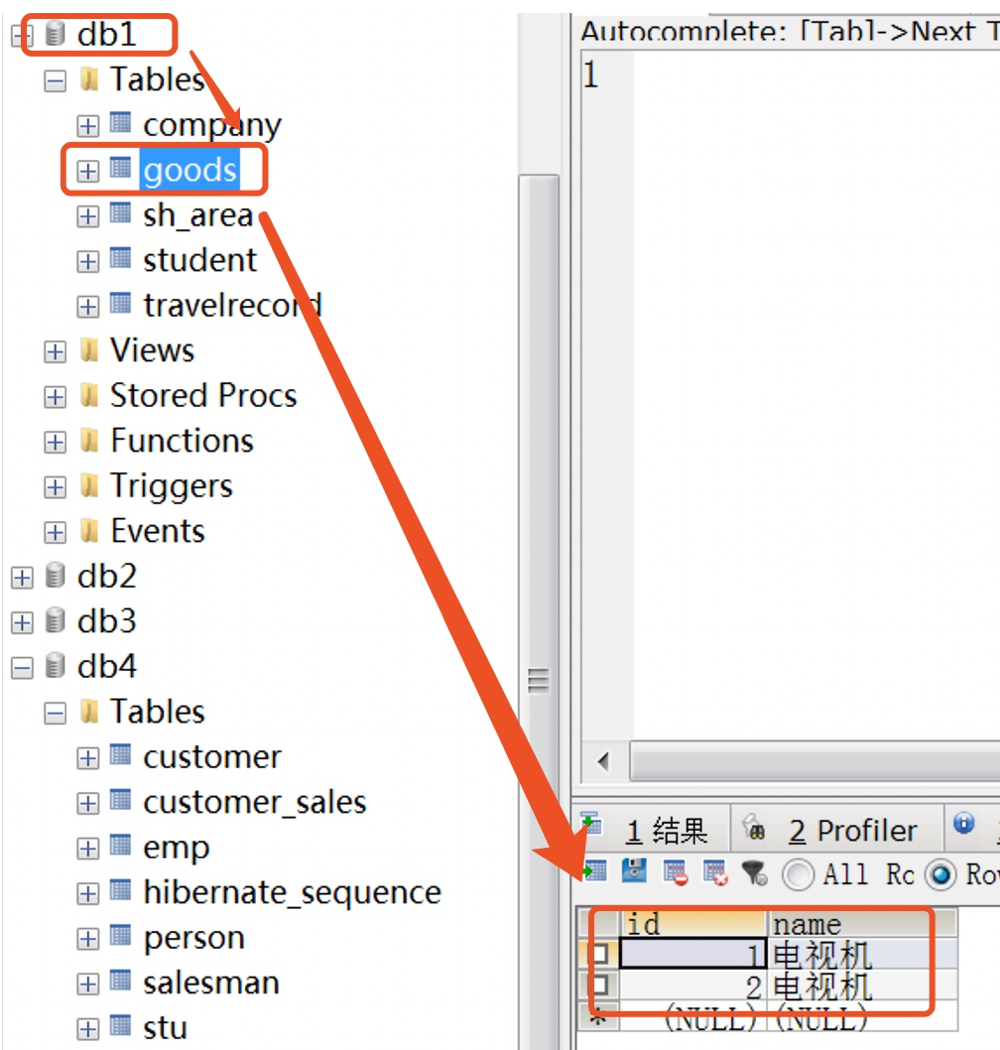Click the sh_area table grid icon
This screenshot has width=1000, height=1050.
pos(121,213)
